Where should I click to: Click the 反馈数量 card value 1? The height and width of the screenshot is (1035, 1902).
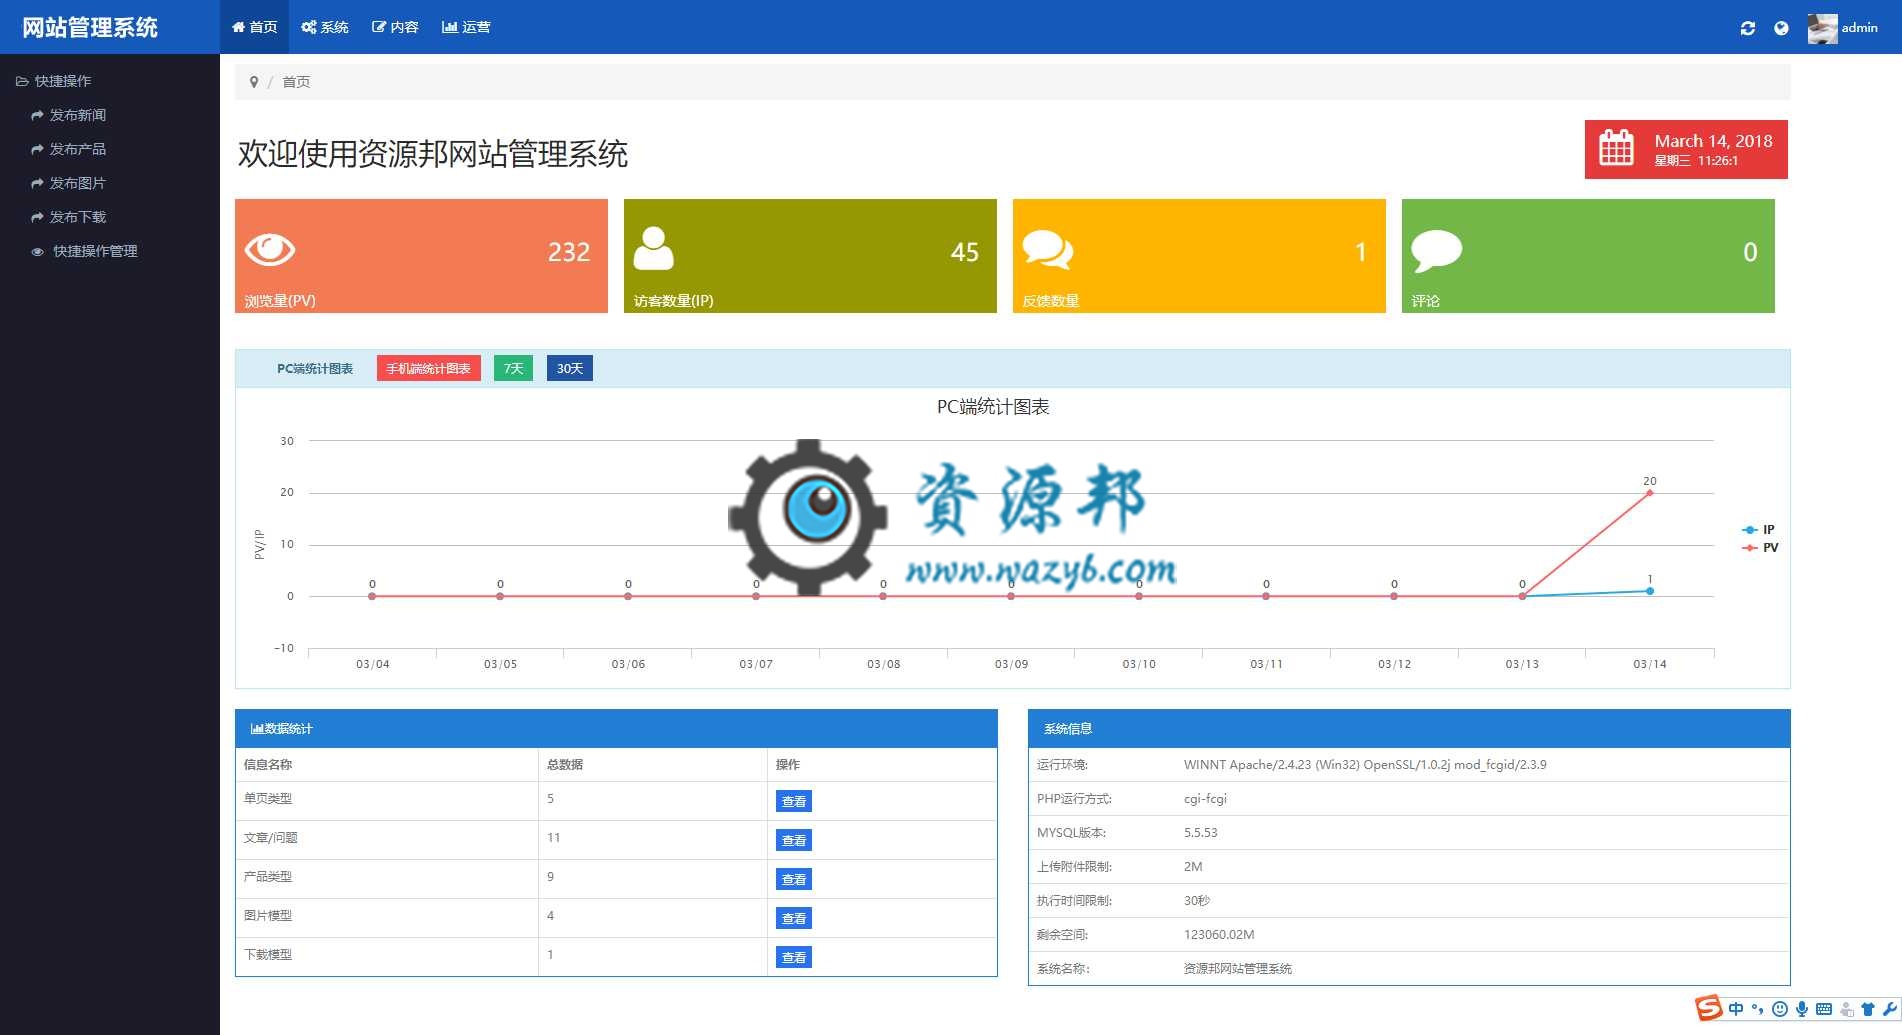[x=1361, y=252]
